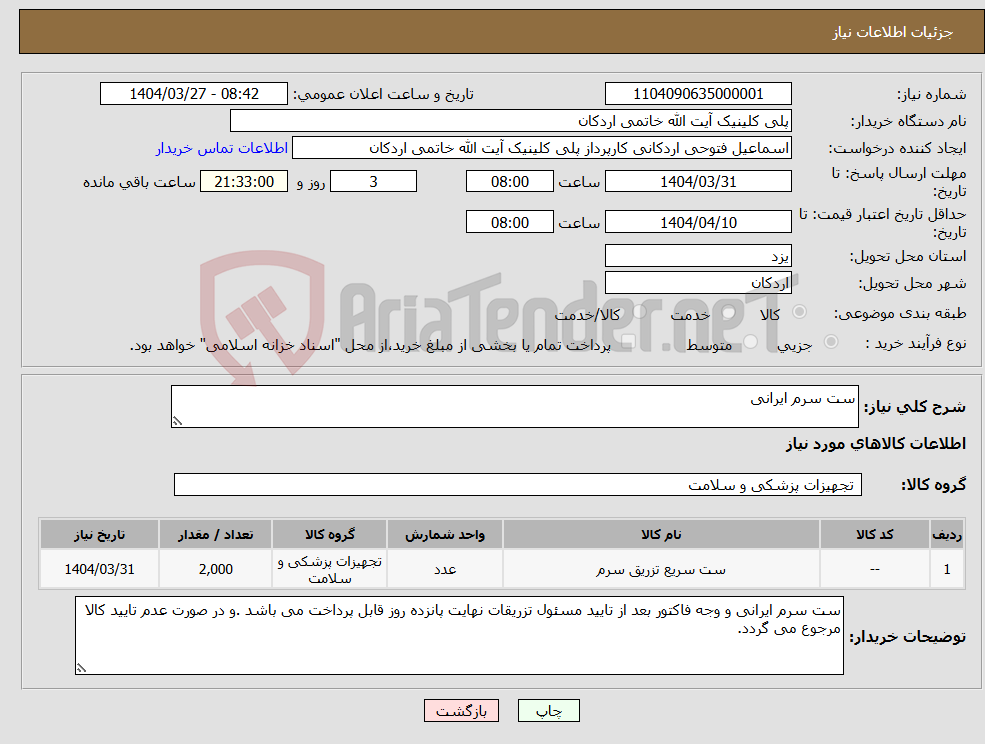
Task: Click the response deadline time 08:00 field
Action: pos(509,182)
